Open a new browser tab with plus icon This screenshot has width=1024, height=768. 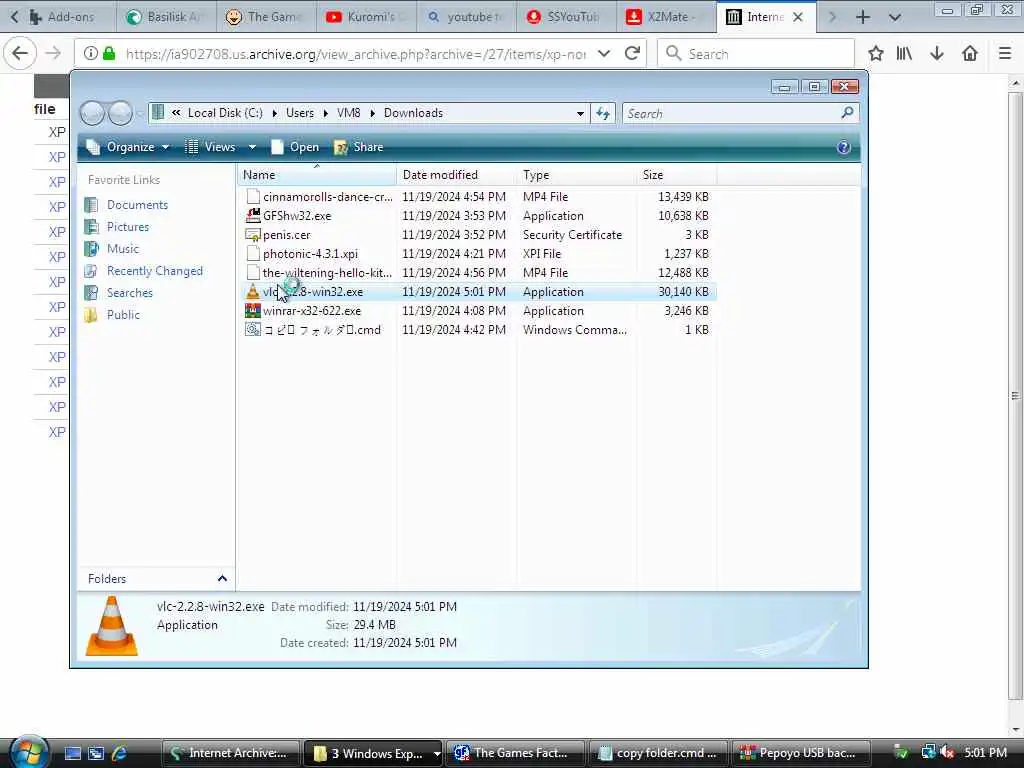pos(863,17)
